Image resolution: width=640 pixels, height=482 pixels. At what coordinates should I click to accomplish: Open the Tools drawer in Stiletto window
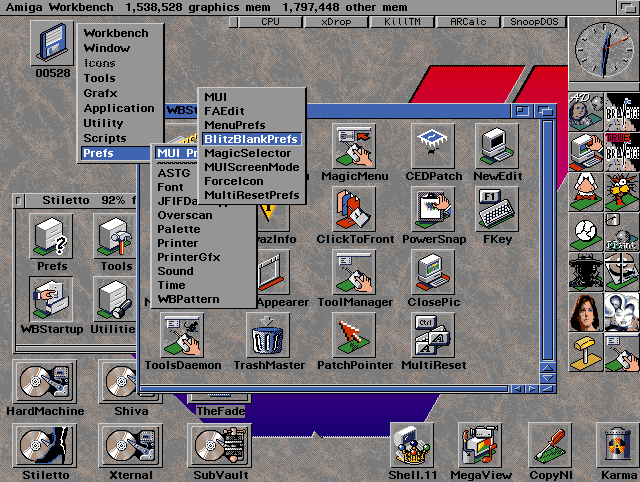point(114,236)
